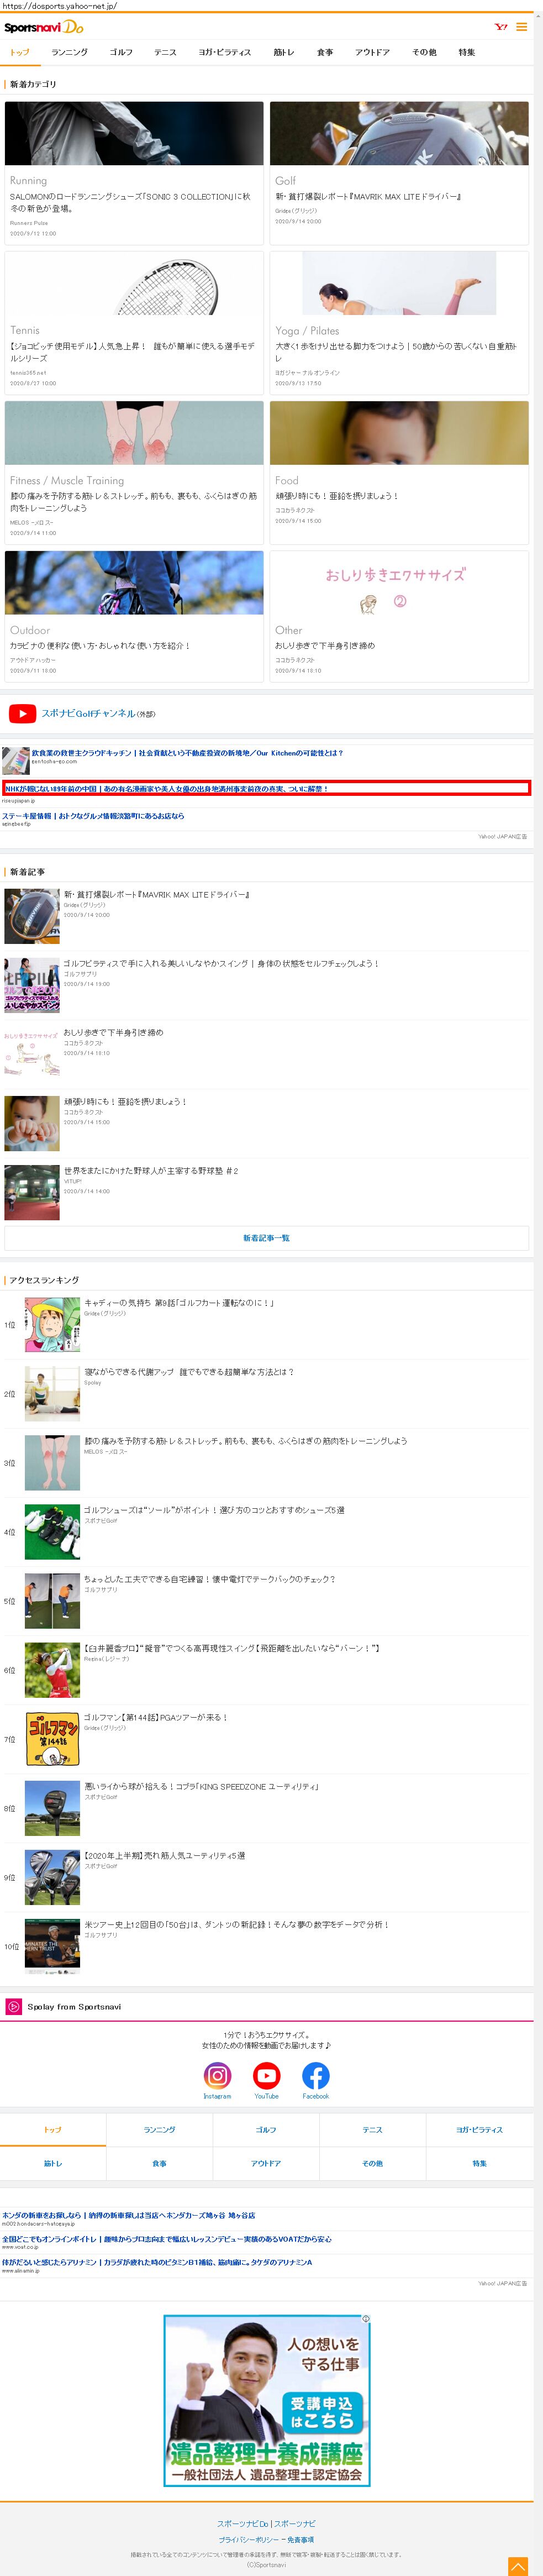
Task: Click red YouTube icon beside スポナビGolfチャンネル
Action: (x=22, y=713)
